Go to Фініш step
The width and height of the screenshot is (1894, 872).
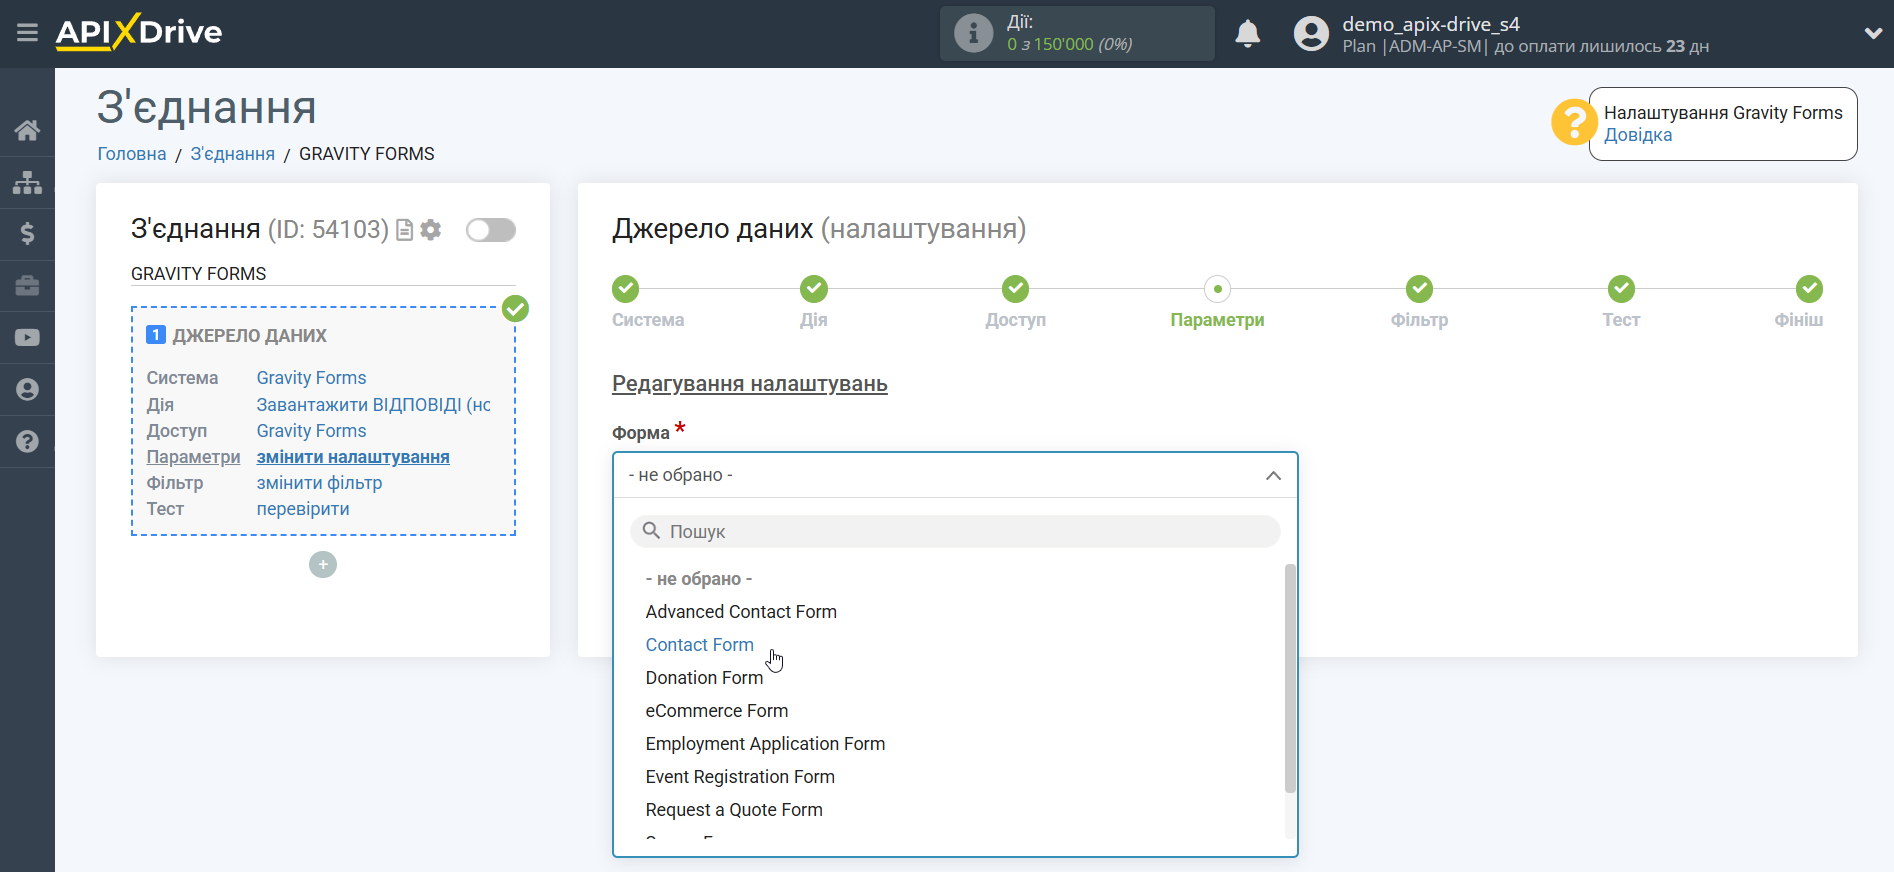(x=1809, y=289)
